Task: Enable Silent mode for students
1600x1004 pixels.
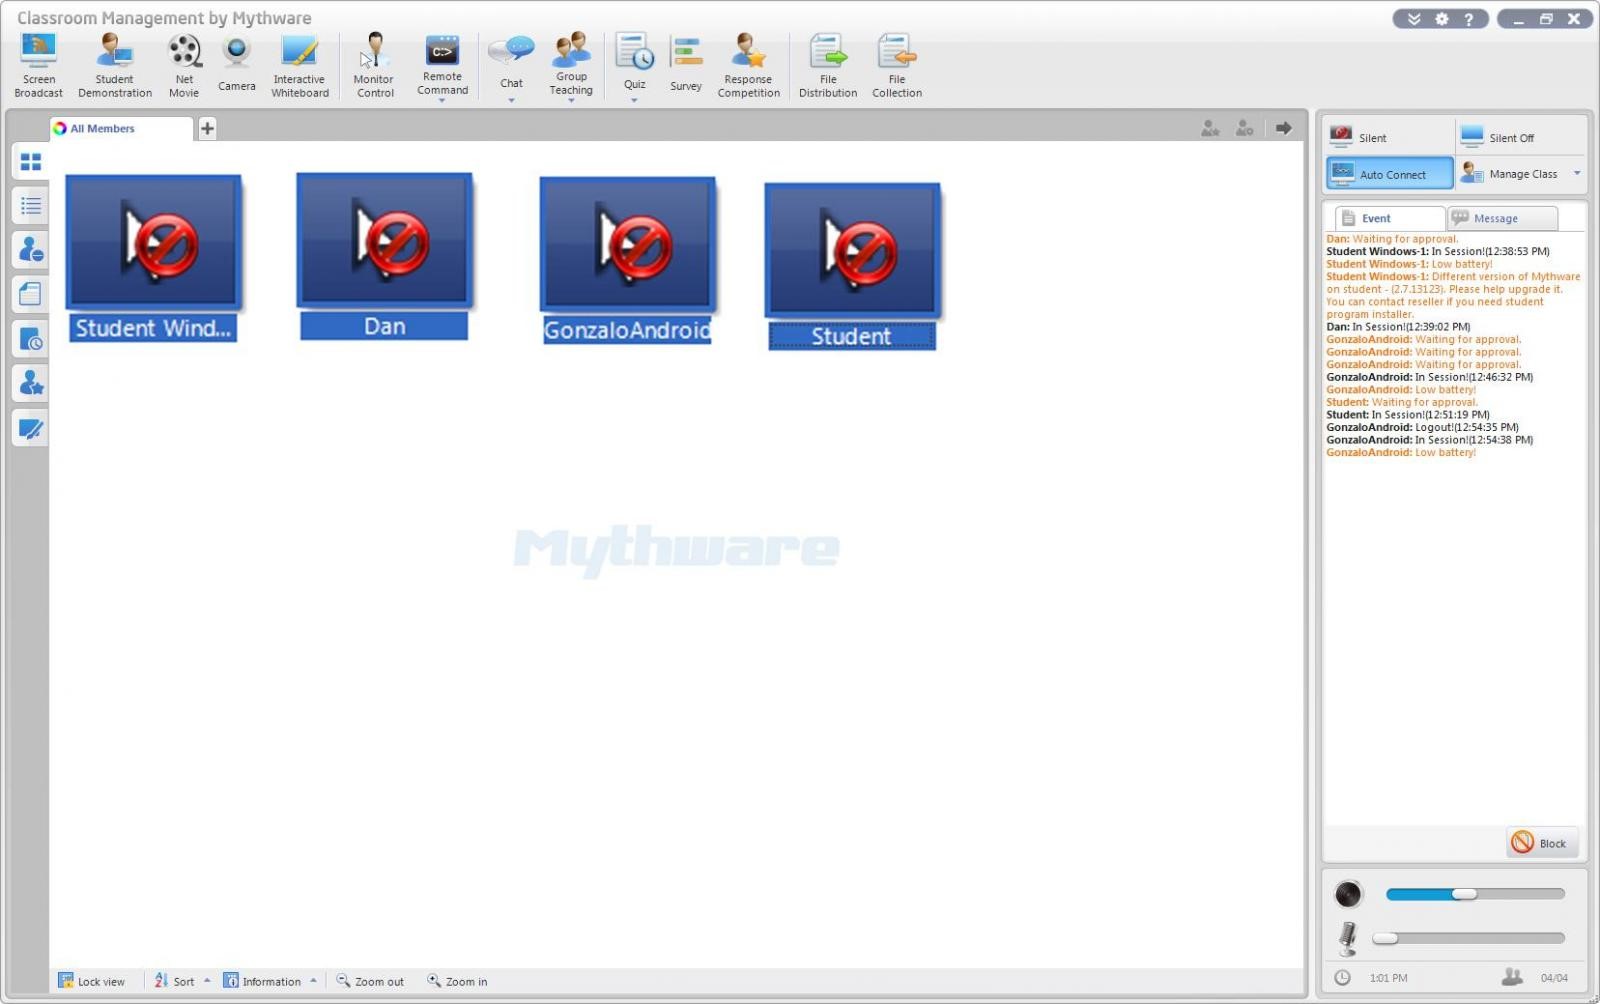Action: click(1371, 136)
